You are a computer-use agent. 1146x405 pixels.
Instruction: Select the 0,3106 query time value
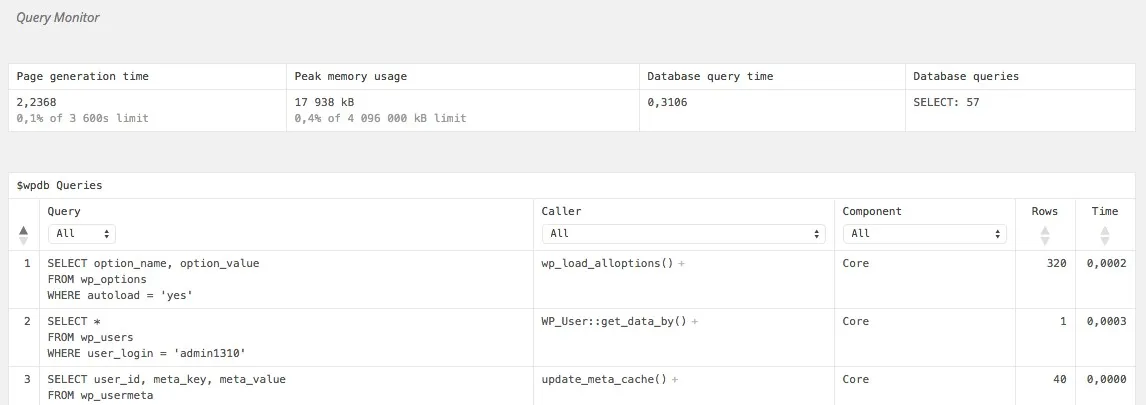point(667,102)
